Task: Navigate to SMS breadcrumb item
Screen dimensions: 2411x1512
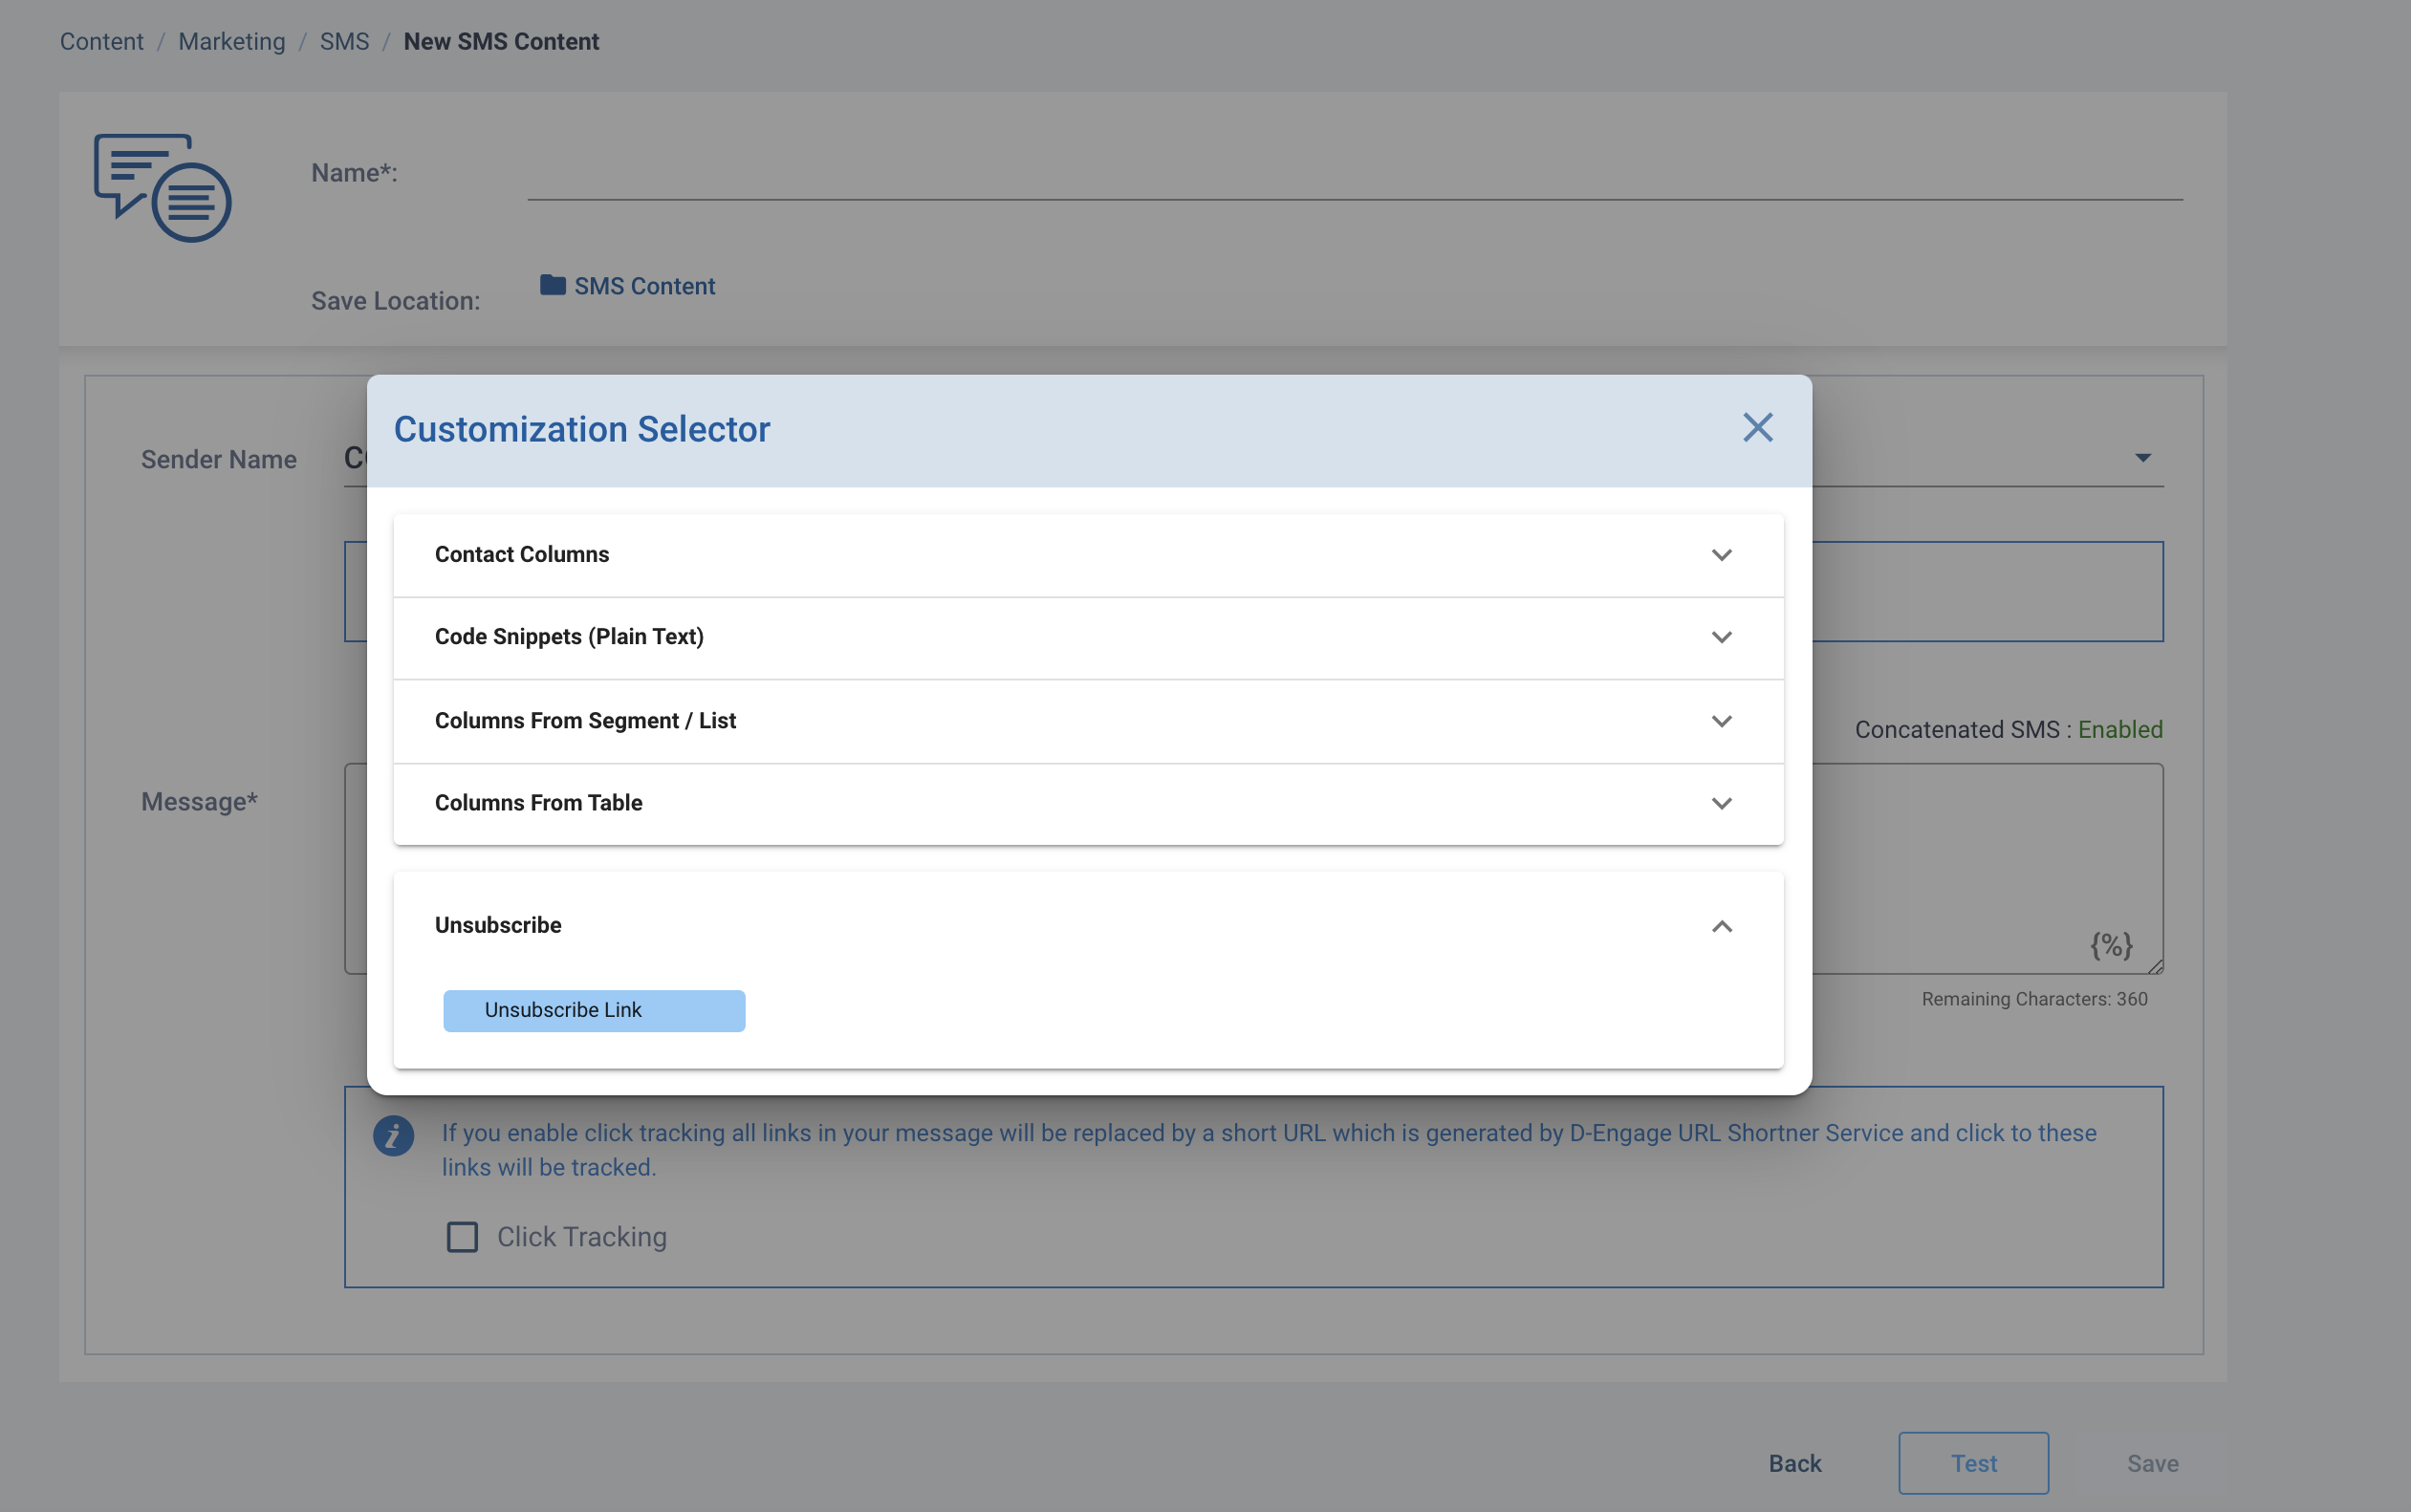Action: 344,41
